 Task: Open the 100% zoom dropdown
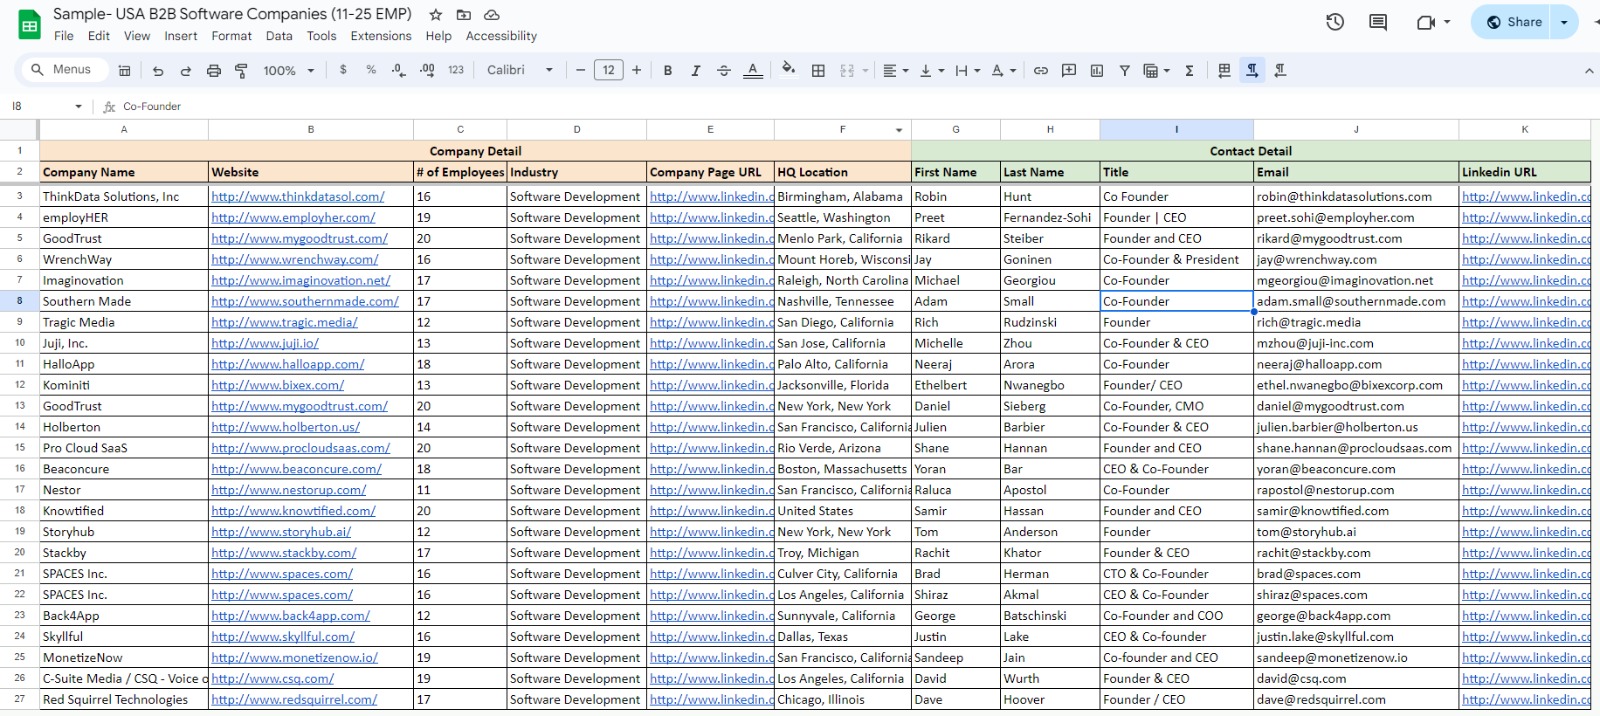[289, 70]
